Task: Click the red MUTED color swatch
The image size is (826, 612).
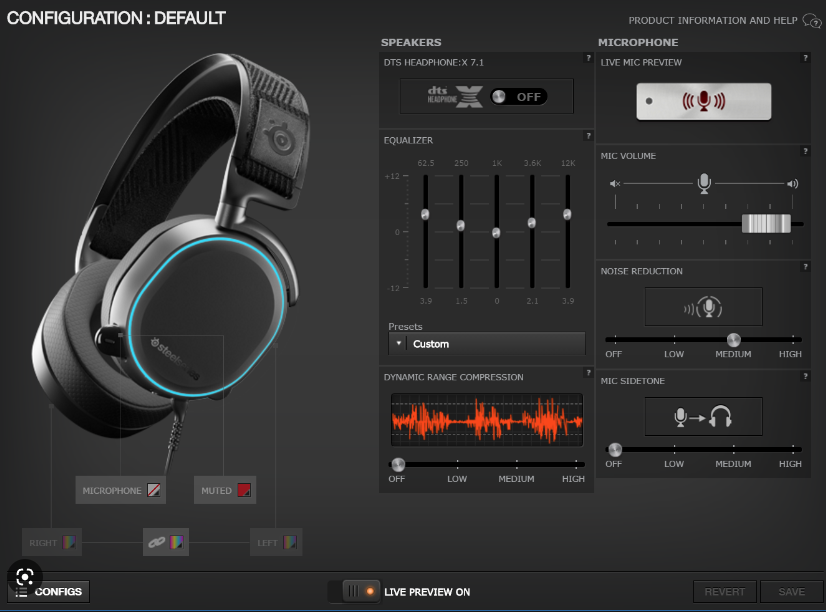Action: point(244,490)
